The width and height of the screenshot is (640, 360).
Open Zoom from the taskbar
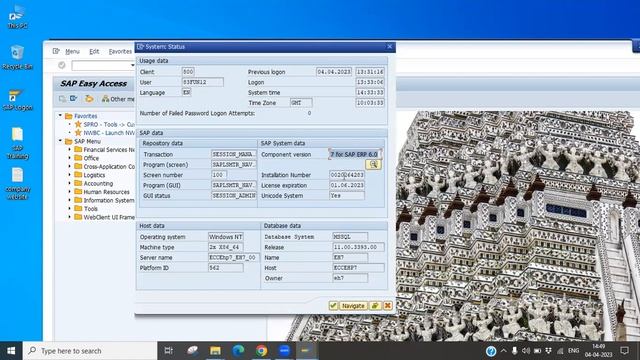pos(284,351)
